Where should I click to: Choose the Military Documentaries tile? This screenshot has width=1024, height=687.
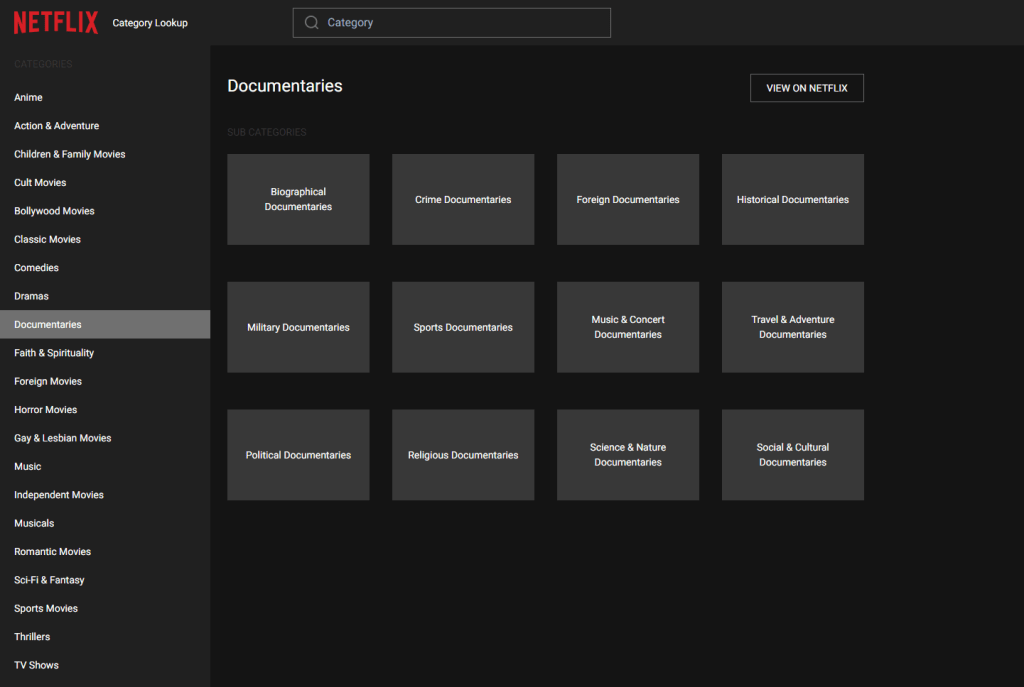(x=298, y=327)
